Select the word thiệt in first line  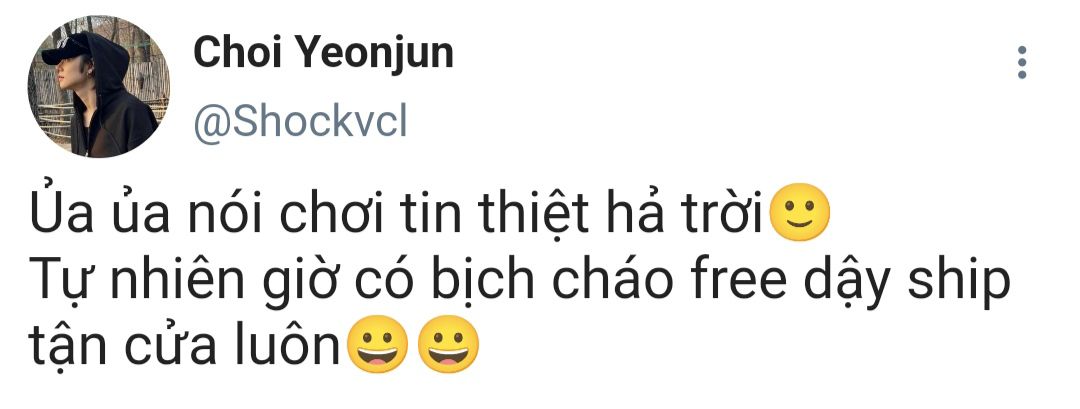[x=534, y=214]
